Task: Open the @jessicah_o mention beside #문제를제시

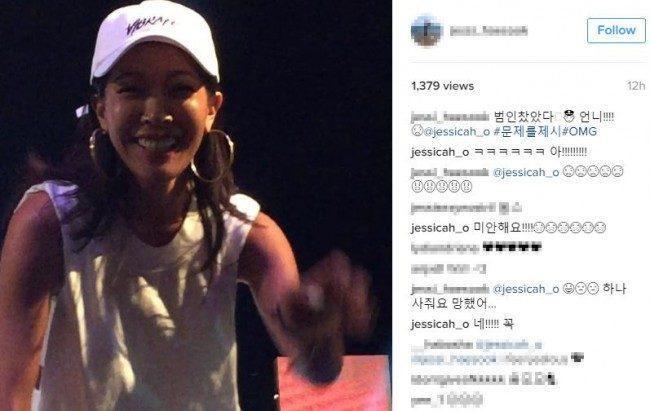Action: [x=456, y=132]
